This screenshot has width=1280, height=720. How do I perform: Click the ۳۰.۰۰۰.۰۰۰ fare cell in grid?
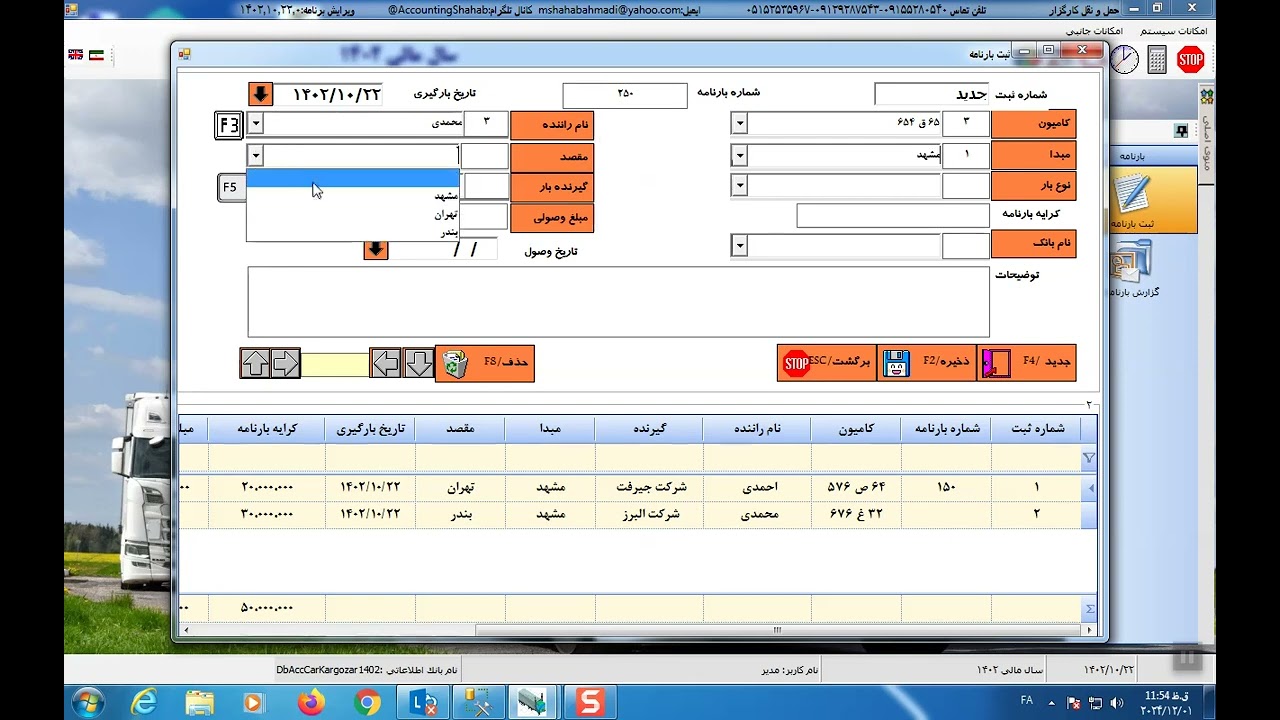point(267,514)
